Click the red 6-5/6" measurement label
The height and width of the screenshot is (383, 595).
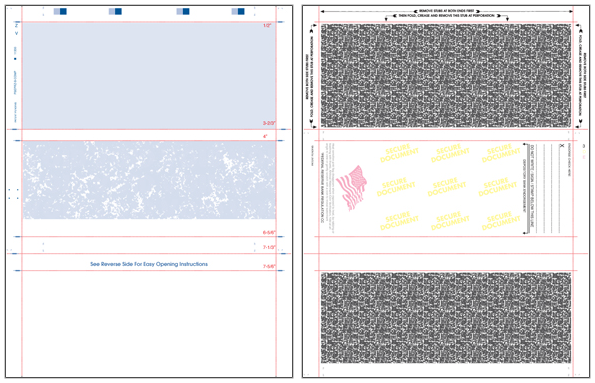pos(269,232)
